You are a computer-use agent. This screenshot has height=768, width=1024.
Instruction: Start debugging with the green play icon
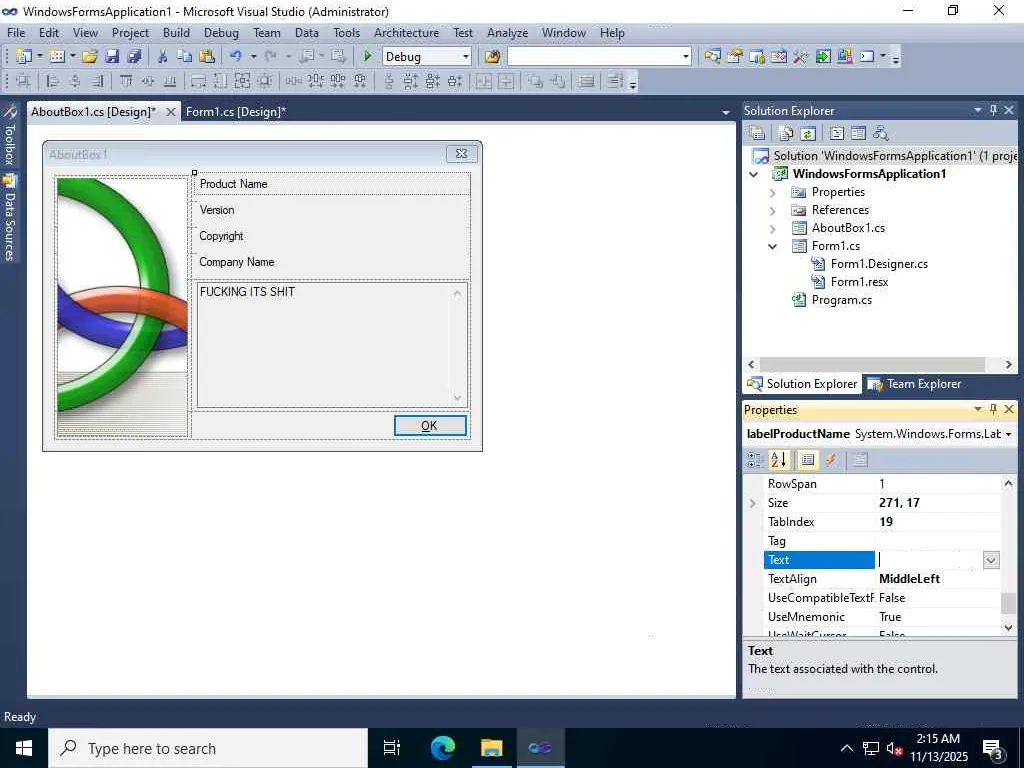(x=367, y=57)
